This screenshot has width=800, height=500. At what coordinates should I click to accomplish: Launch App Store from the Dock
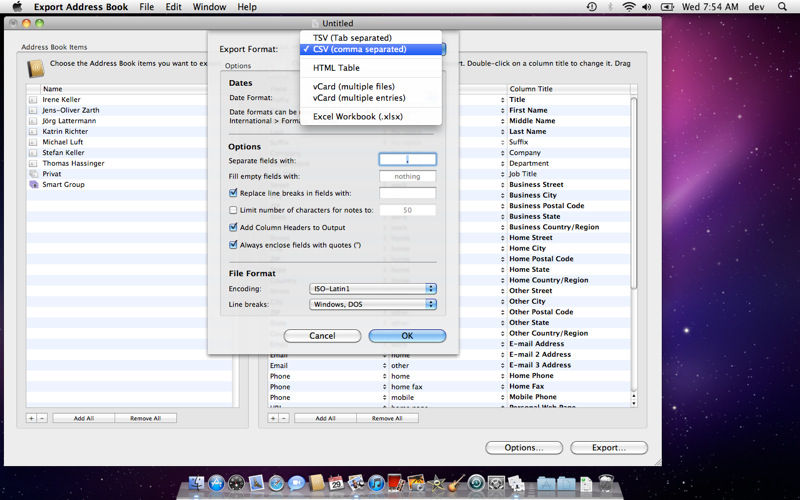coord(216,483)
